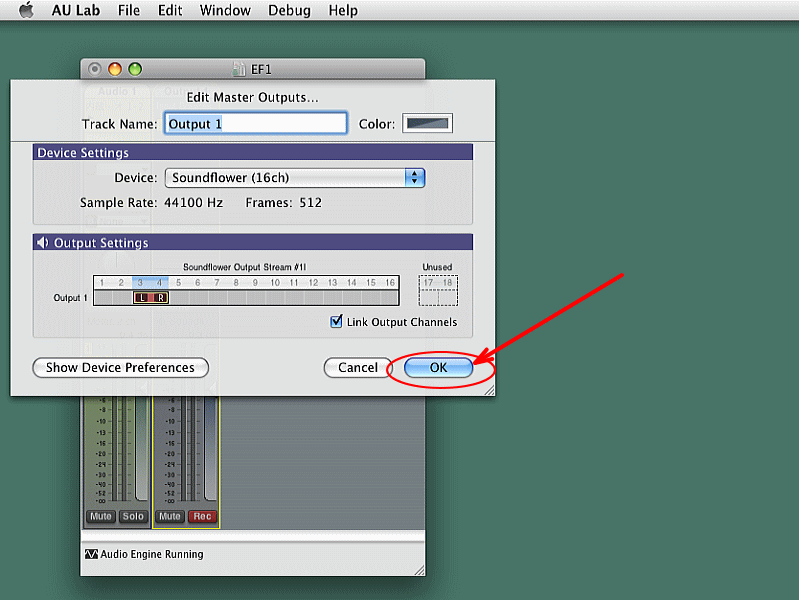
Task: Solo the first audio track
Action: pos(133,517)
